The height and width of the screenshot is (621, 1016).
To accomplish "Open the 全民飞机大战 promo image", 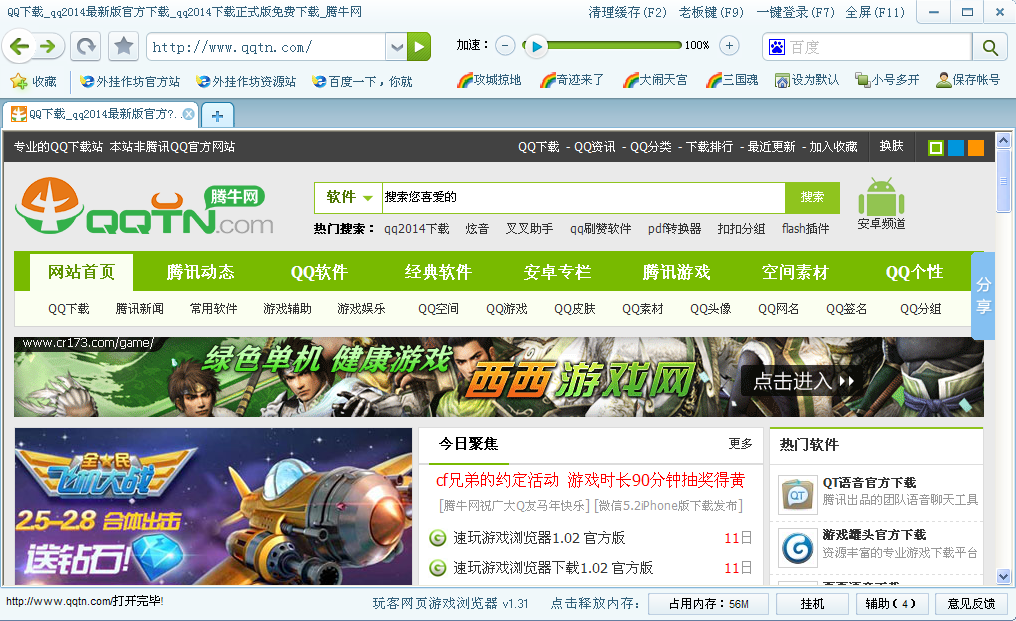I will 213,506.
